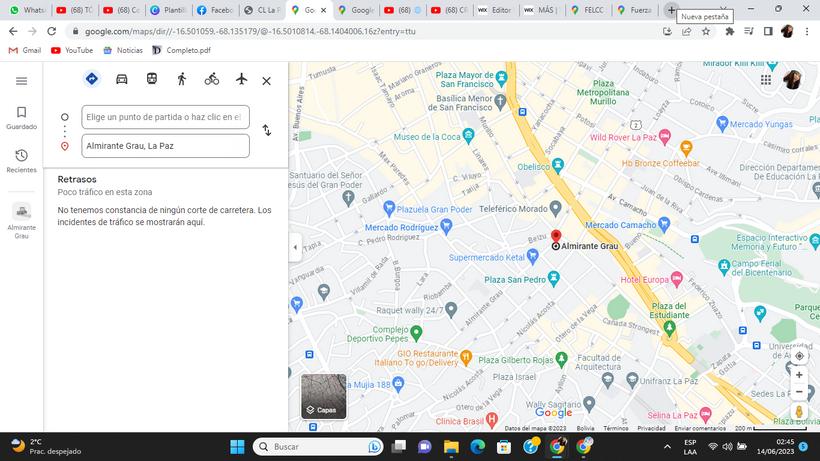The height and width of the screenshot is (461, 820).
Task: Select the Mercado Rodríguez marker
Action: coord(446,227)
